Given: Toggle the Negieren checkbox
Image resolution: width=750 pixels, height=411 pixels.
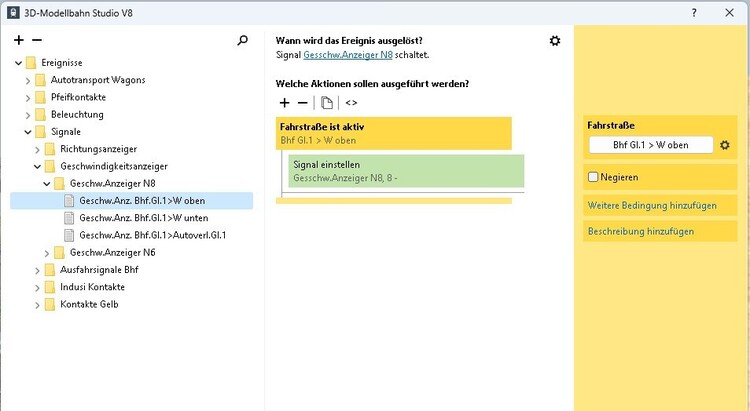Looking at the screenshot, I should [x=593, y=177].
